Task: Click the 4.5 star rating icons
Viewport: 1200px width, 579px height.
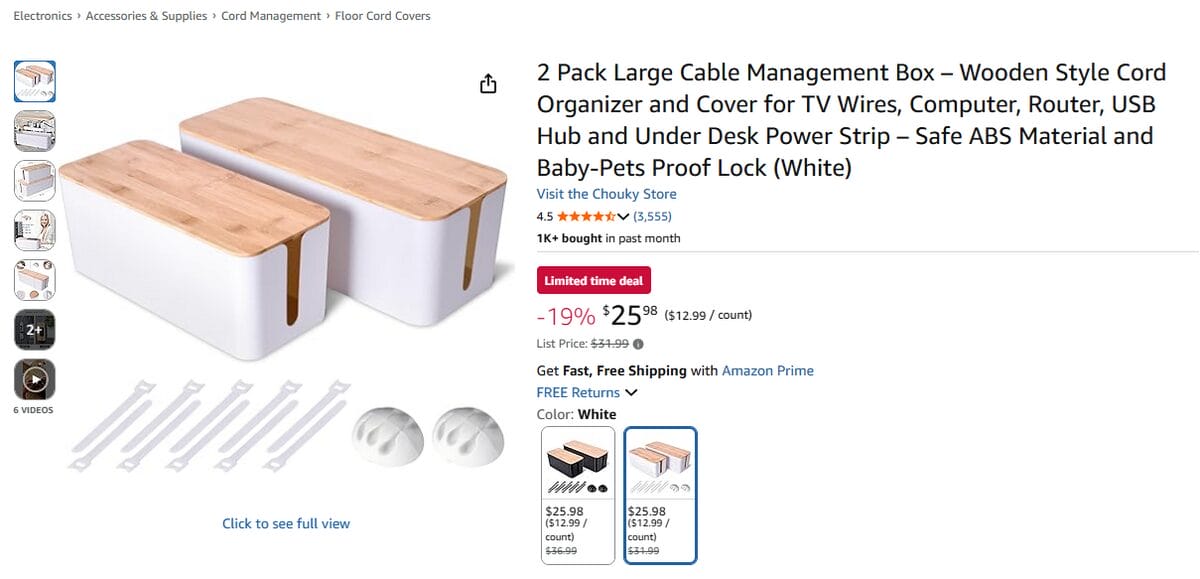Action: (587, 216)
